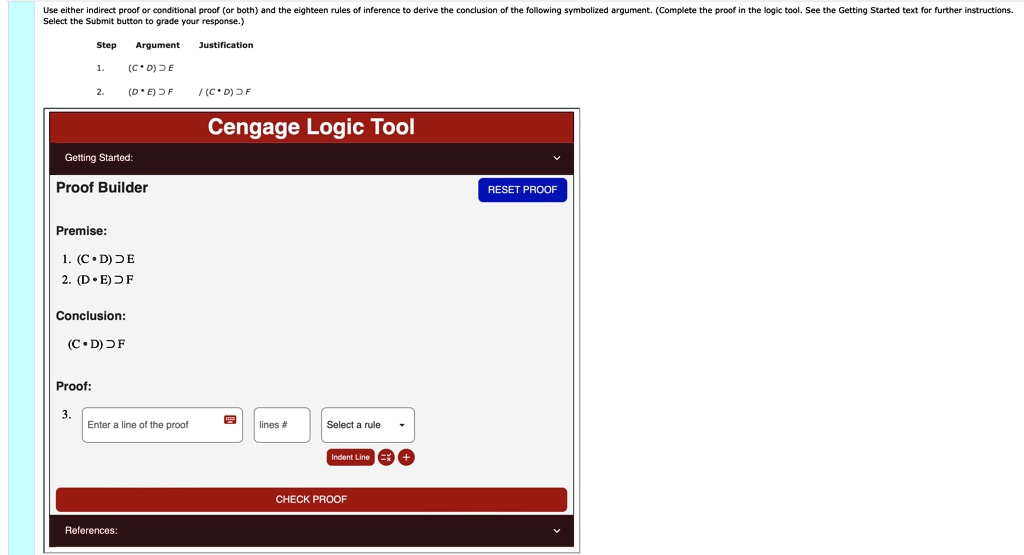The width and height of the screenshot is (1024, 555).
Task: Click the Proof: label
Action: (x=74, y=387)
